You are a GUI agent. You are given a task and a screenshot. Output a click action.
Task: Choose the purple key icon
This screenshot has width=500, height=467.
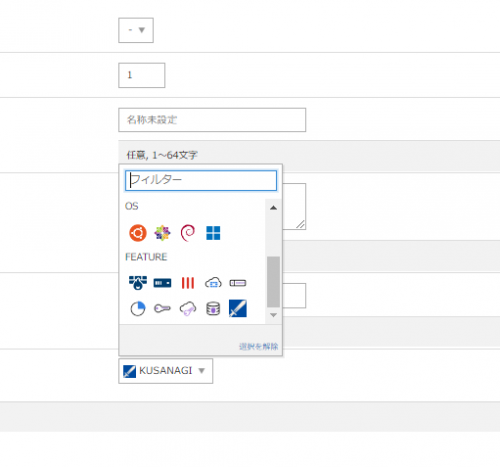[162, 309]
